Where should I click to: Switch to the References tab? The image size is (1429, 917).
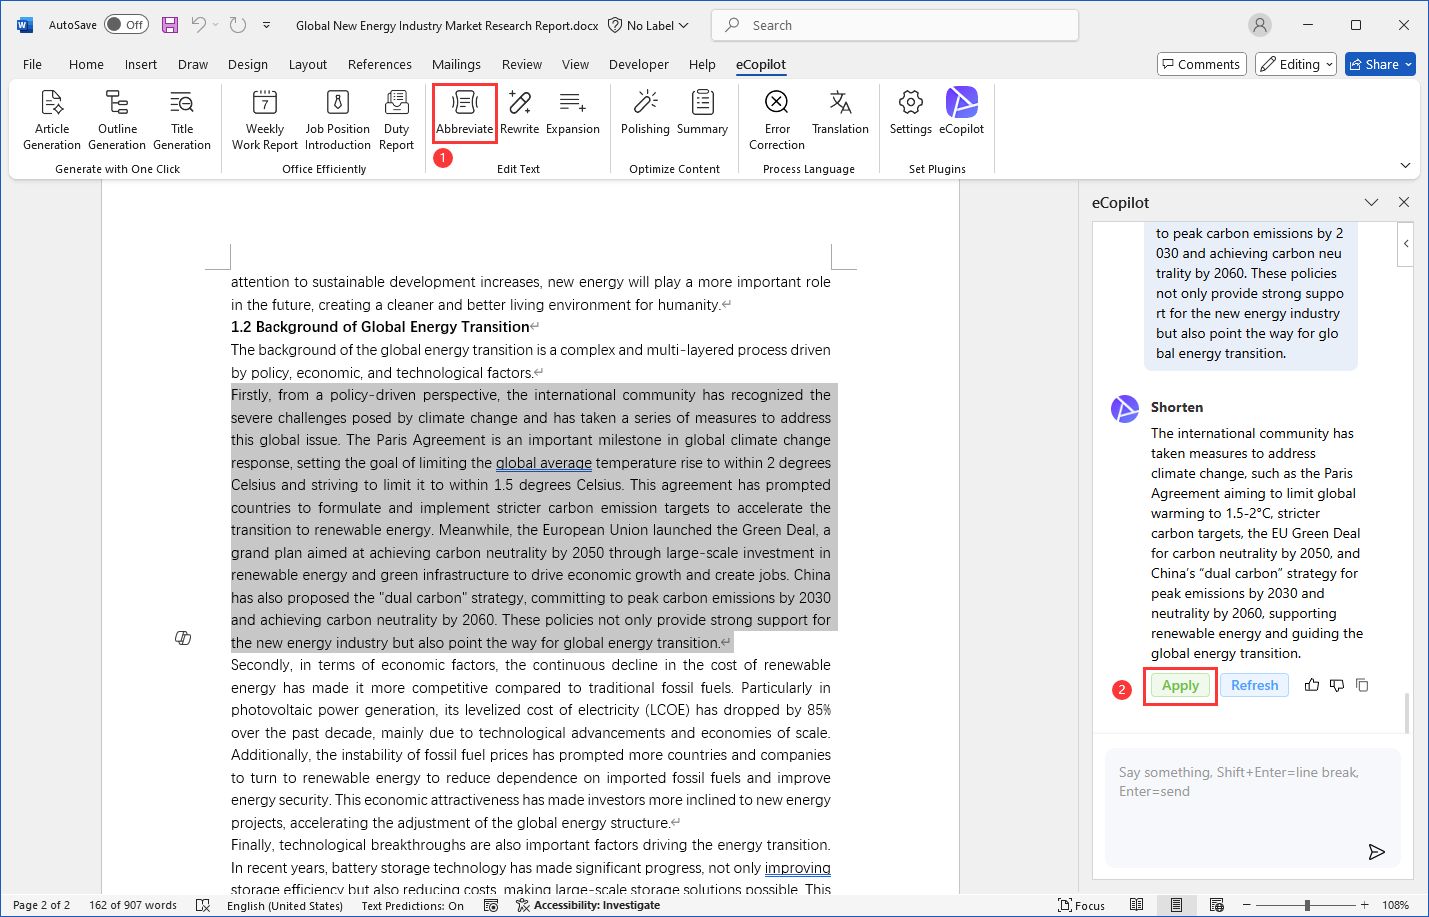tap(379, 64)
